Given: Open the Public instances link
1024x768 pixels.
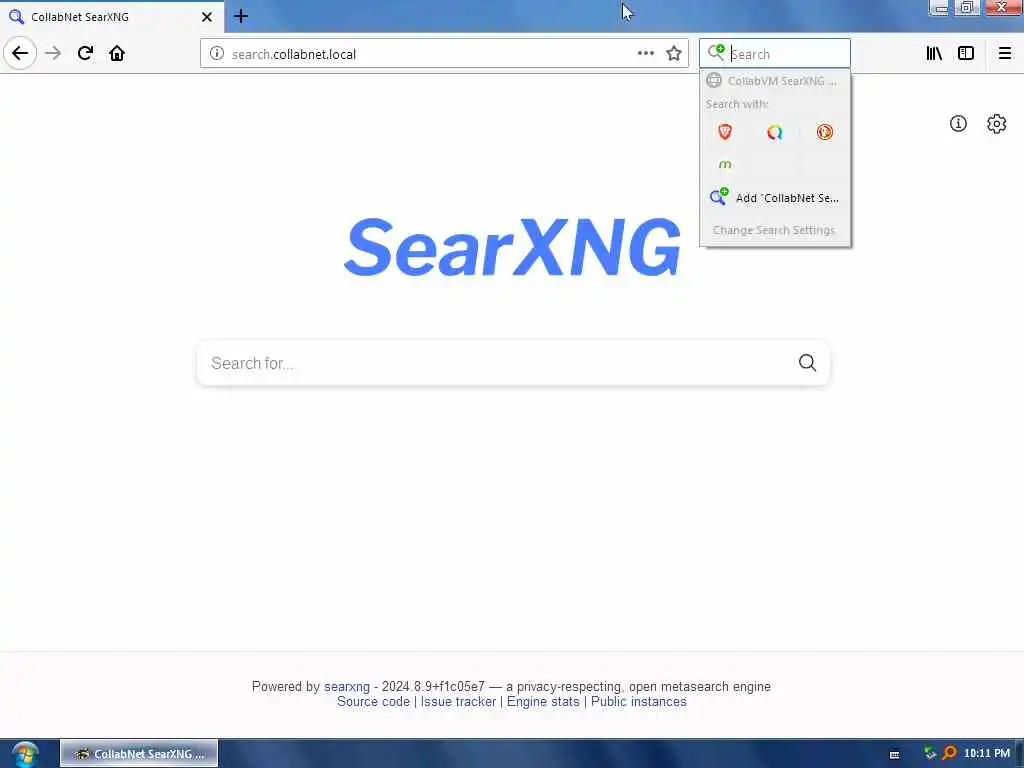Looking at the screenshot, I should point(639,701).
